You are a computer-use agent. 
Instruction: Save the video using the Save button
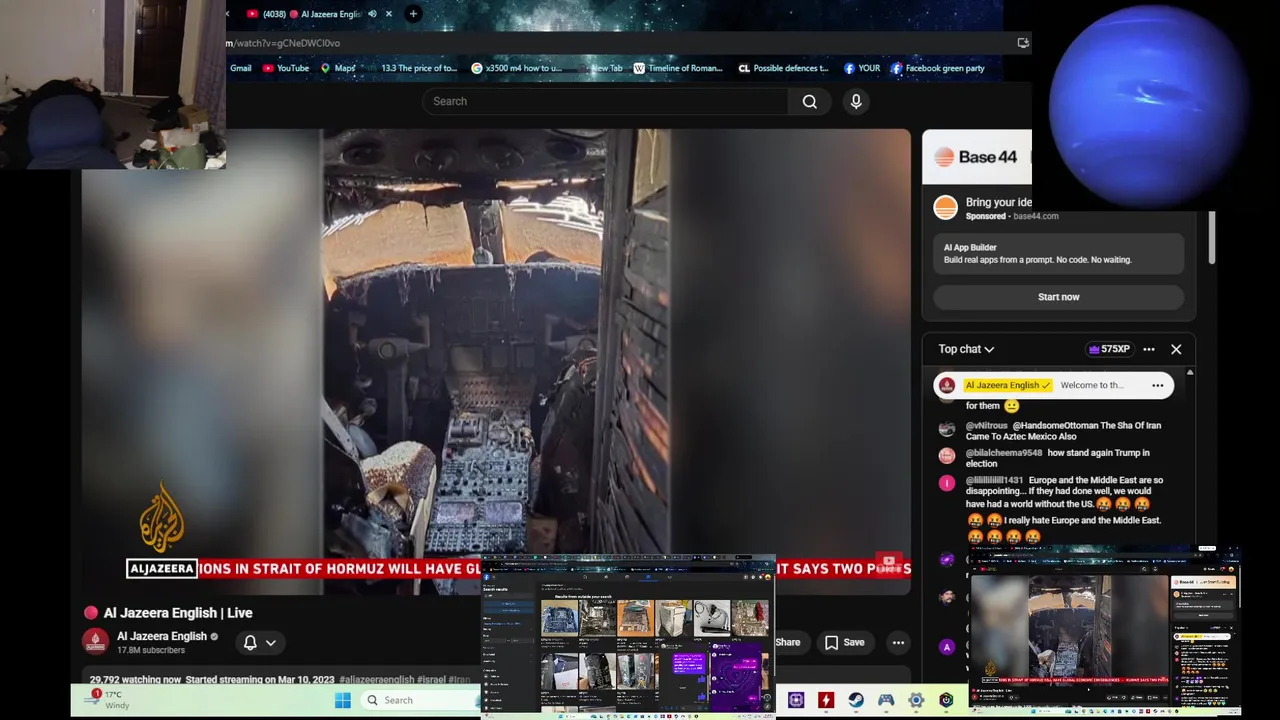pos(844,642)
